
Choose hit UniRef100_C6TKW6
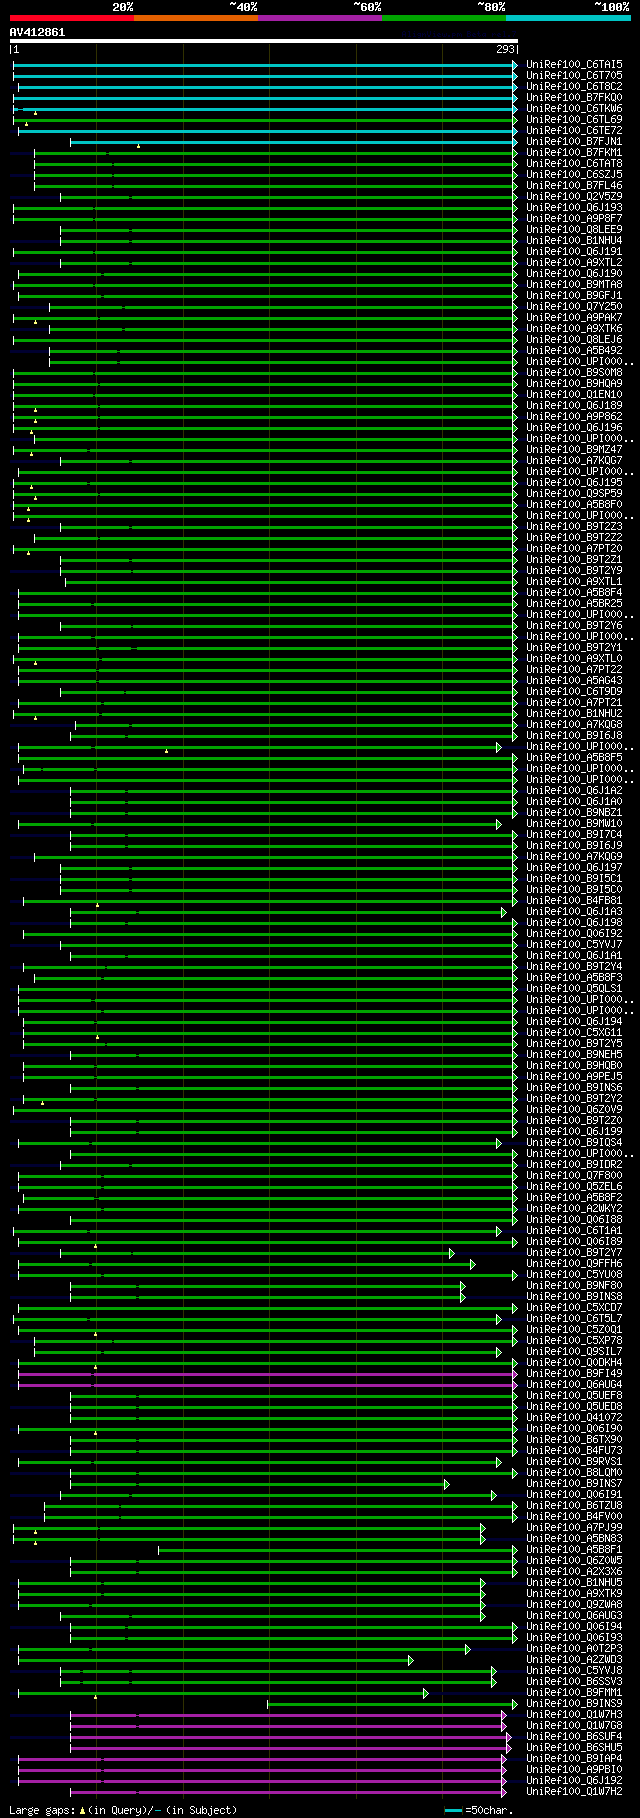coord(574,108)
